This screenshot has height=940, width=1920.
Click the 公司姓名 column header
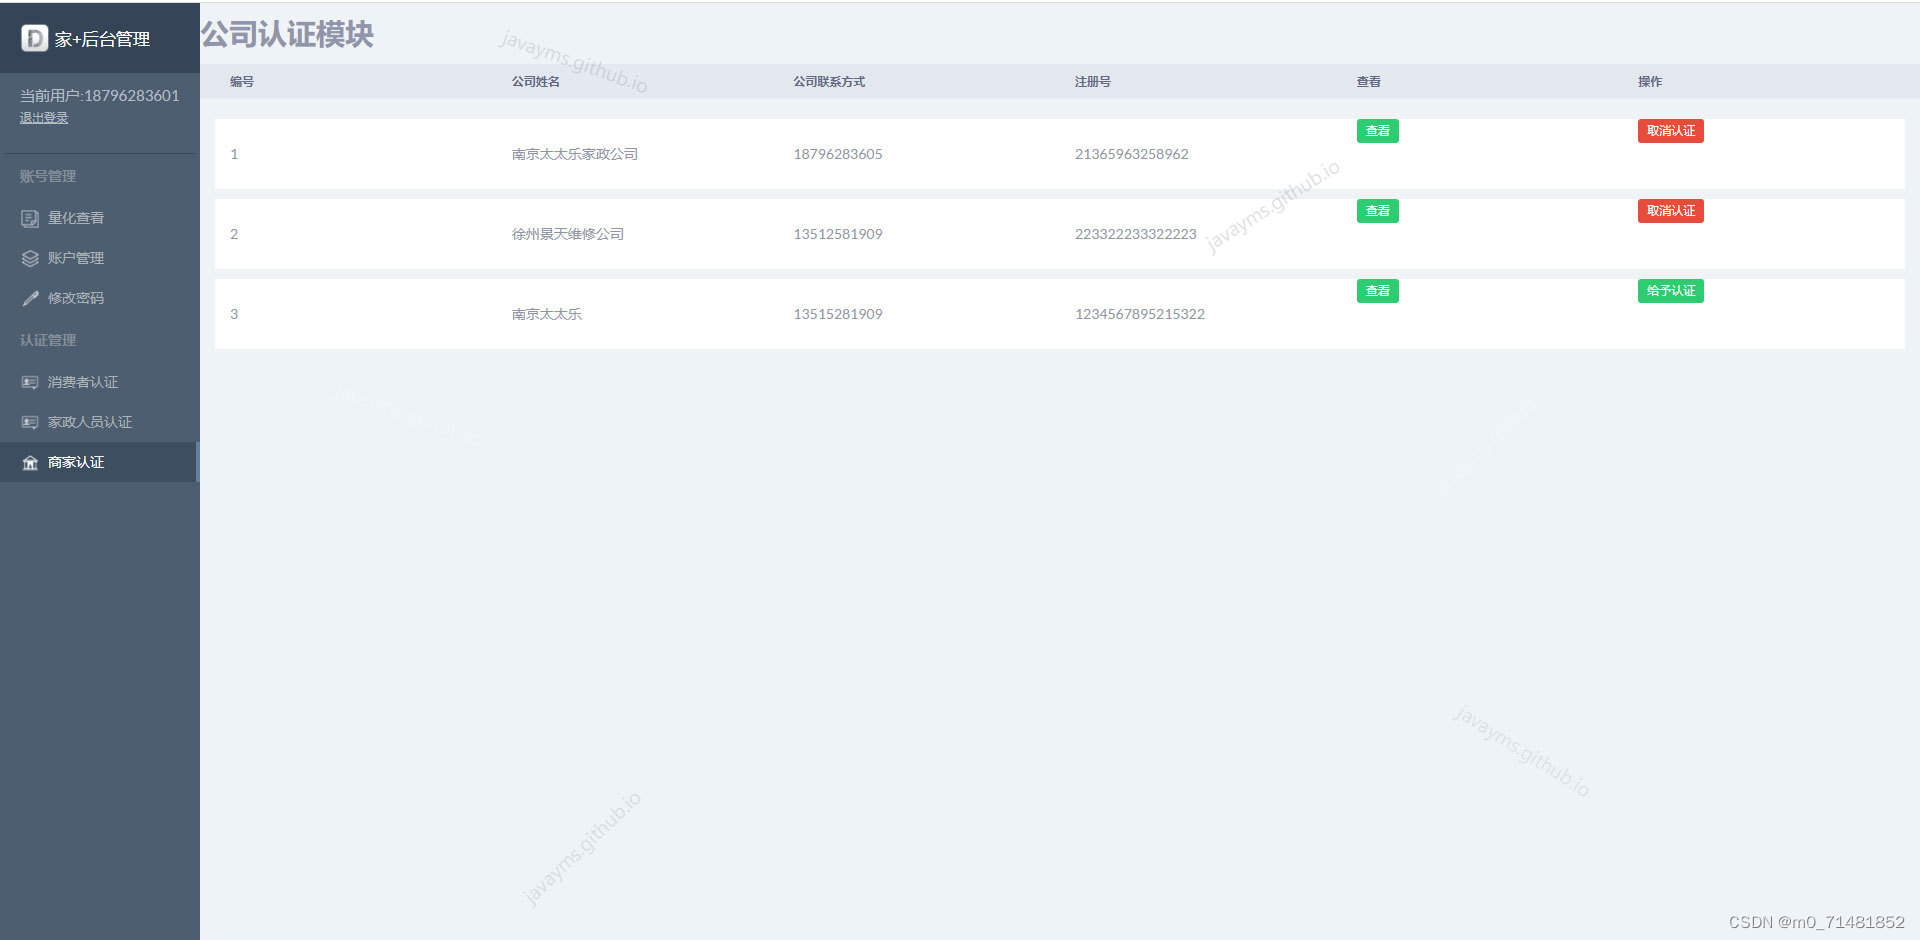[x=535, y=82]
